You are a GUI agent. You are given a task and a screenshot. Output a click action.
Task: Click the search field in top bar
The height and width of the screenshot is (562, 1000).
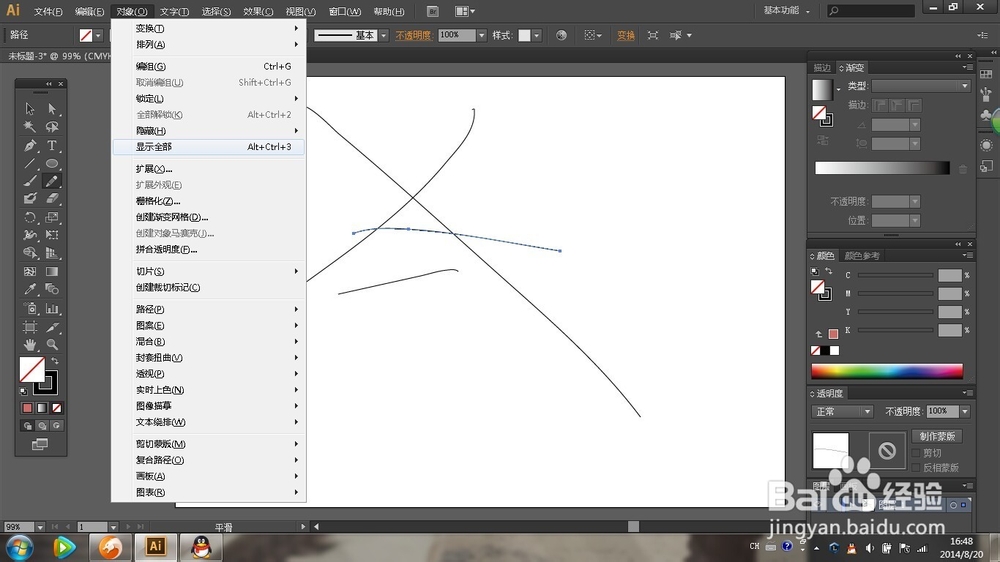pyautogui.click(x=871, y=11)
